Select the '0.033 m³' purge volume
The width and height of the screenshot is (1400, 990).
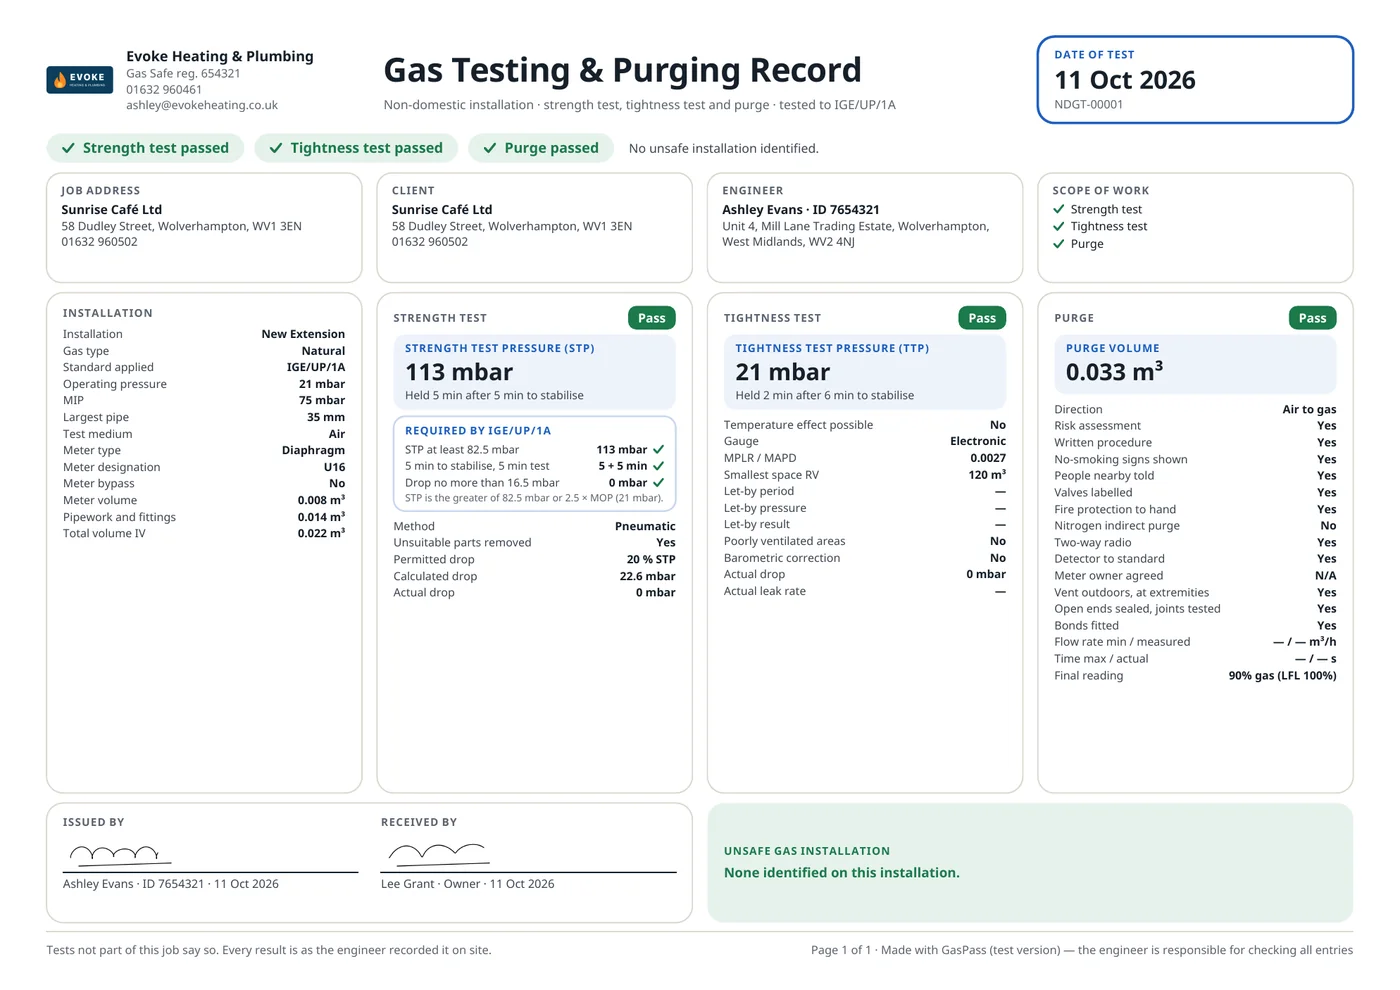1114,372
